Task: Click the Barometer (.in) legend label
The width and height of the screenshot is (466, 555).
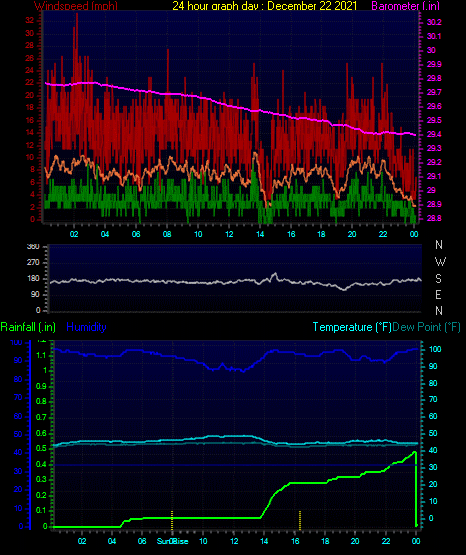Action: coord(405,6)
